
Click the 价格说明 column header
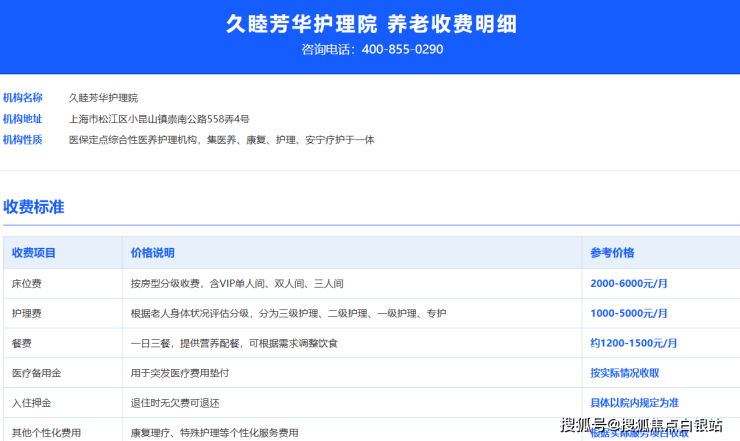(x=152, y=253)
